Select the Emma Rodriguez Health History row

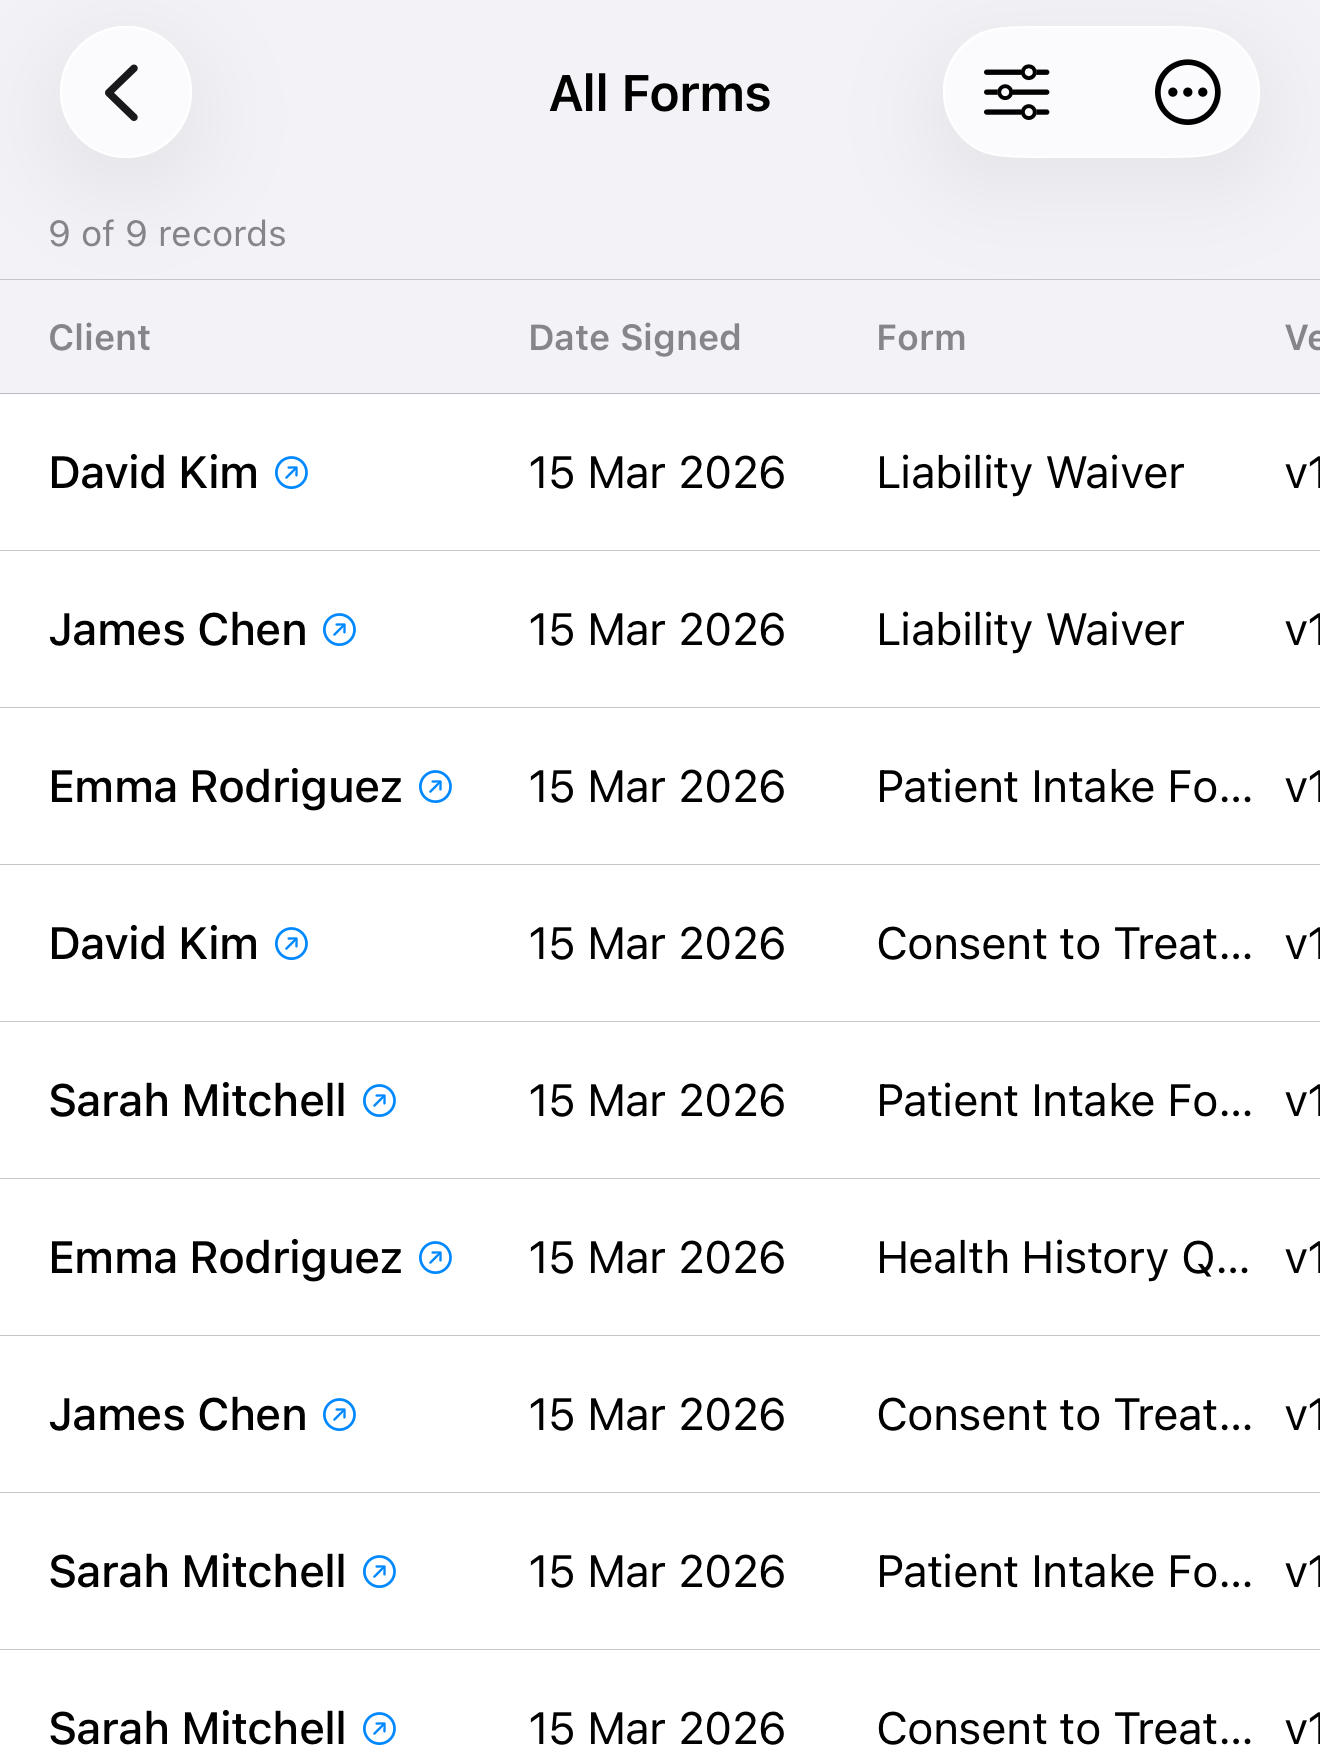coord(660,1257)
